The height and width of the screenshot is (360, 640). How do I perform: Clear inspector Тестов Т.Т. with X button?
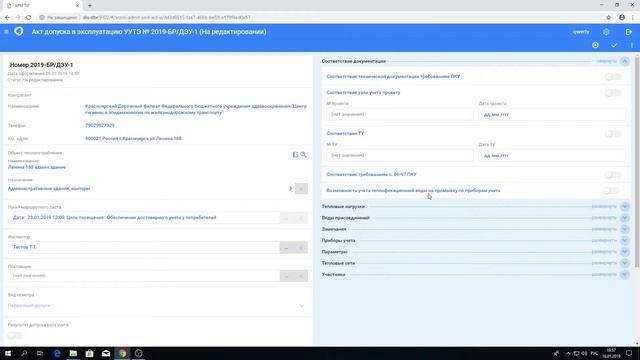[301, 248]
